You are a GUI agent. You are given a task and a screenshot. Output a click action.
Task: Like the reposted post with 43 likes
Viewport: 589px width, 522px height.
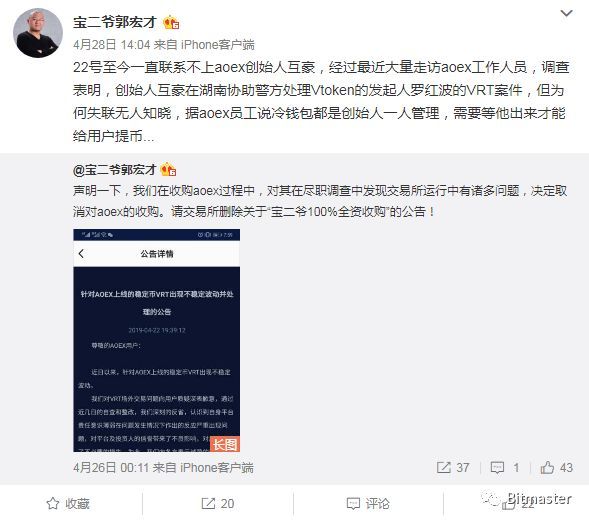[556, 468]
